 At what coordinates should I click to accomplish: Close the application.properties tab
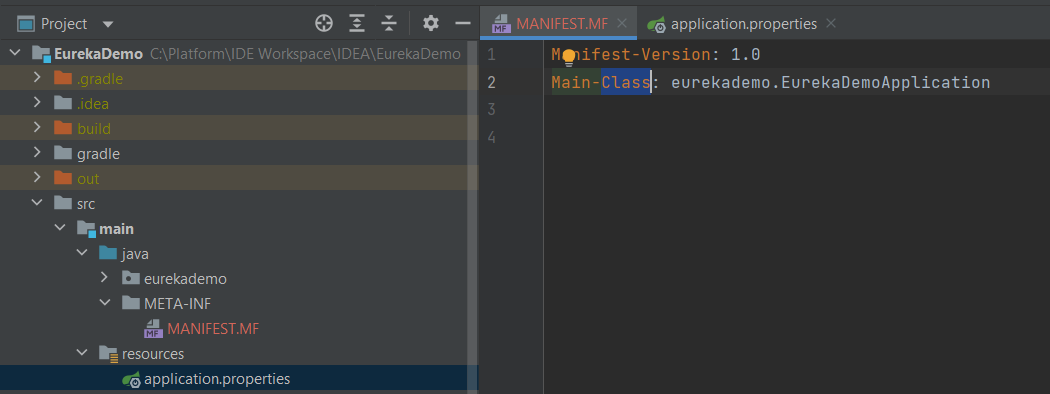tap(831, 23)
